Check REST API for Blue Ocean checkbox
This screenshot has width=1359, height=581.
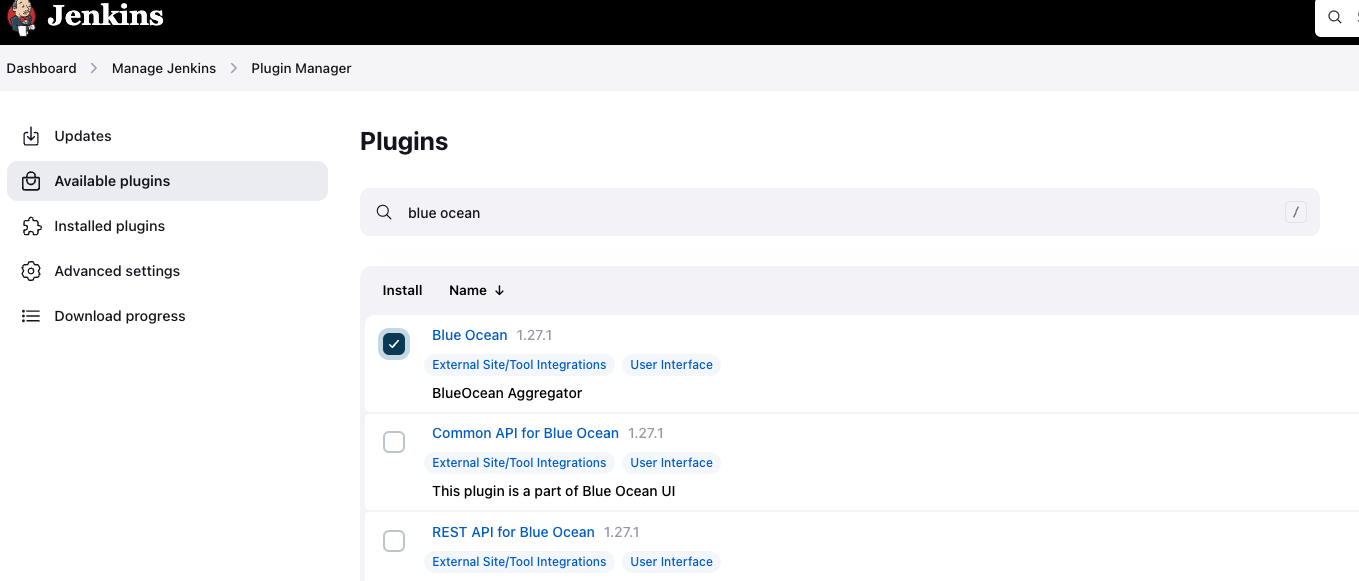(394, 541)
